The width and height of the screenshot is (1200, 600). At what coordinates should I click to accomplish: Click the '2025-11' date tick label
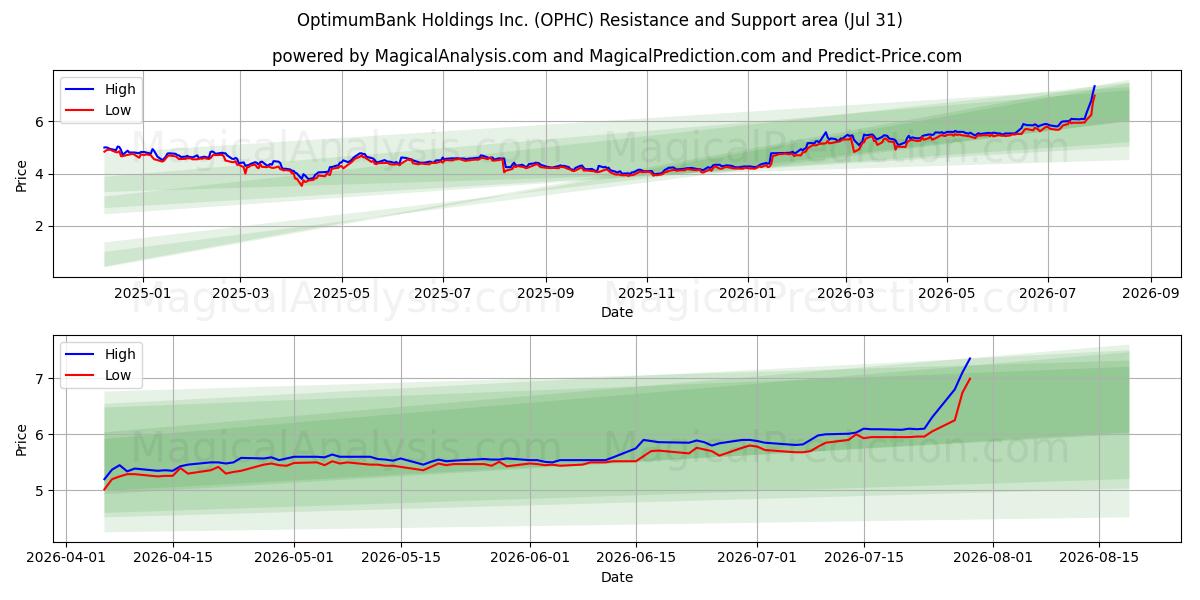tap(647, 295)
